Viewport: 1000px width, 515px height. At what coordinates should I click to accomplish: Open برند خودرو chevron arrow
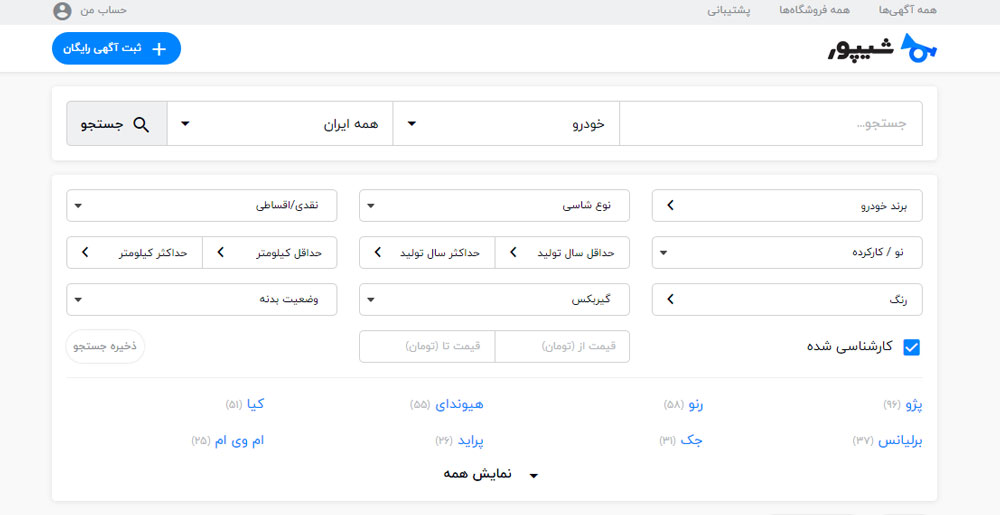click(x=670, y=205)
